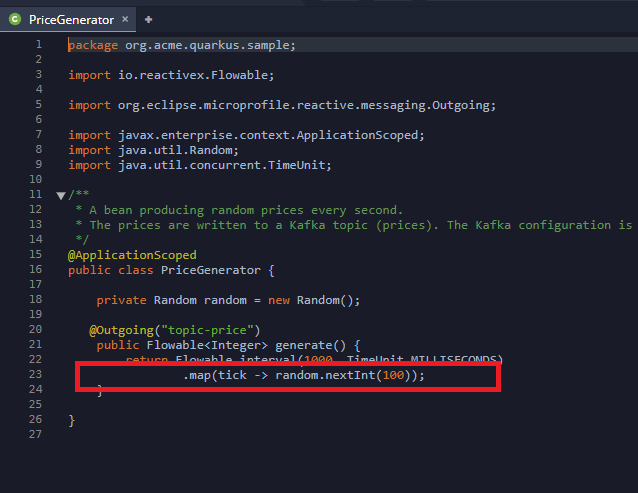Switch to the PriceGenerator tab
Screen dimensions: 638x493
[x=70, y=19]
